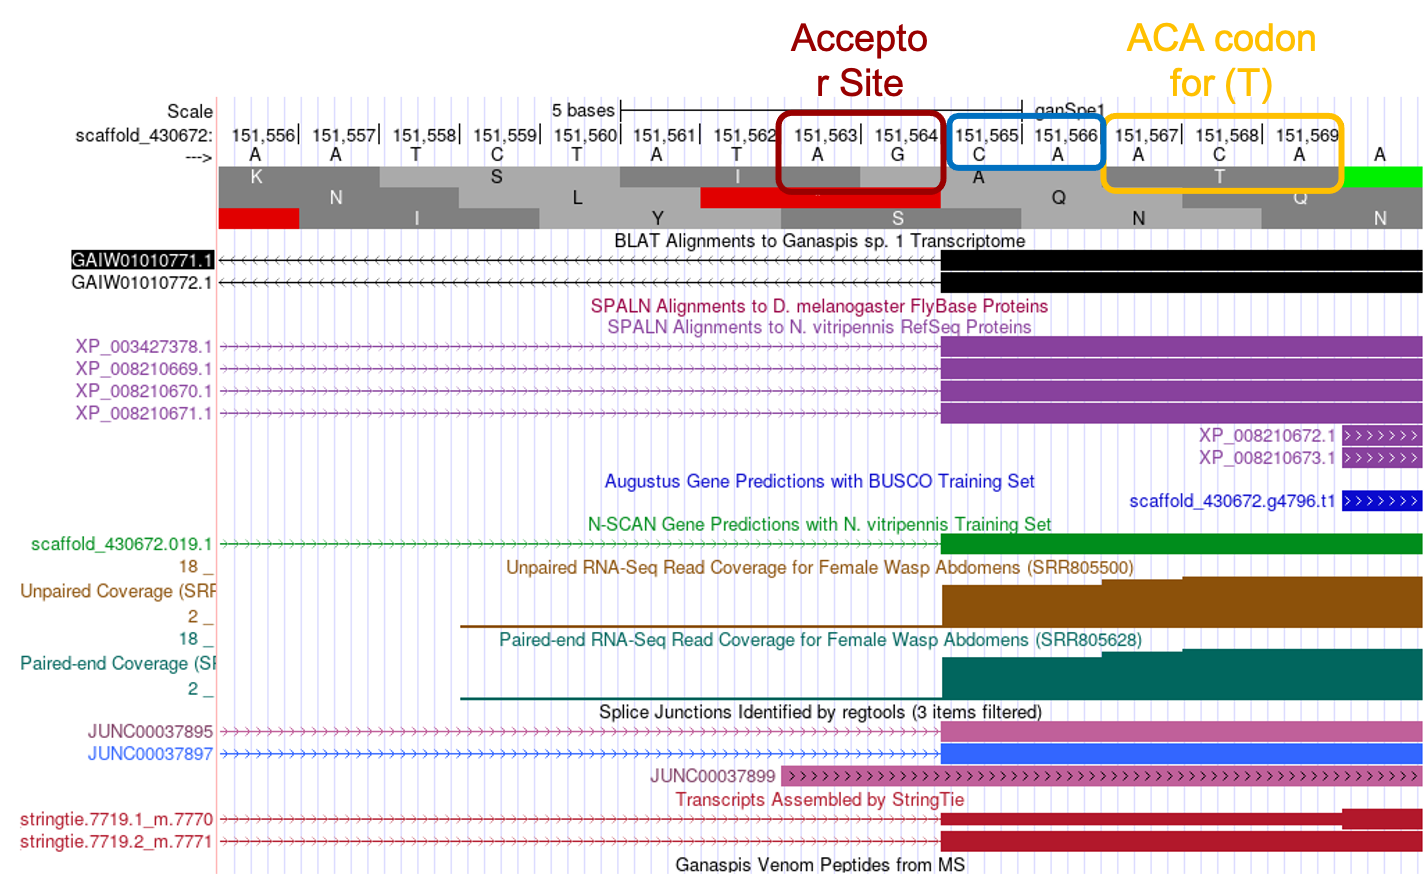Click the green start codon box

click(x=1382, y=177)
